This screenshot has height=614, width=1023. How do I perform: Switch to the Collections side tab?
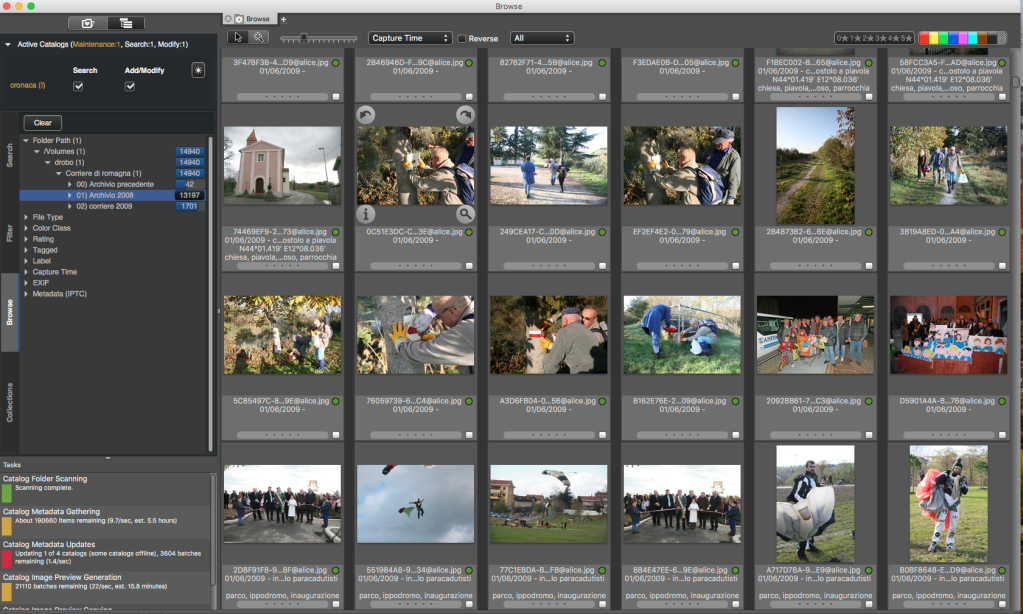click(10, 402)
